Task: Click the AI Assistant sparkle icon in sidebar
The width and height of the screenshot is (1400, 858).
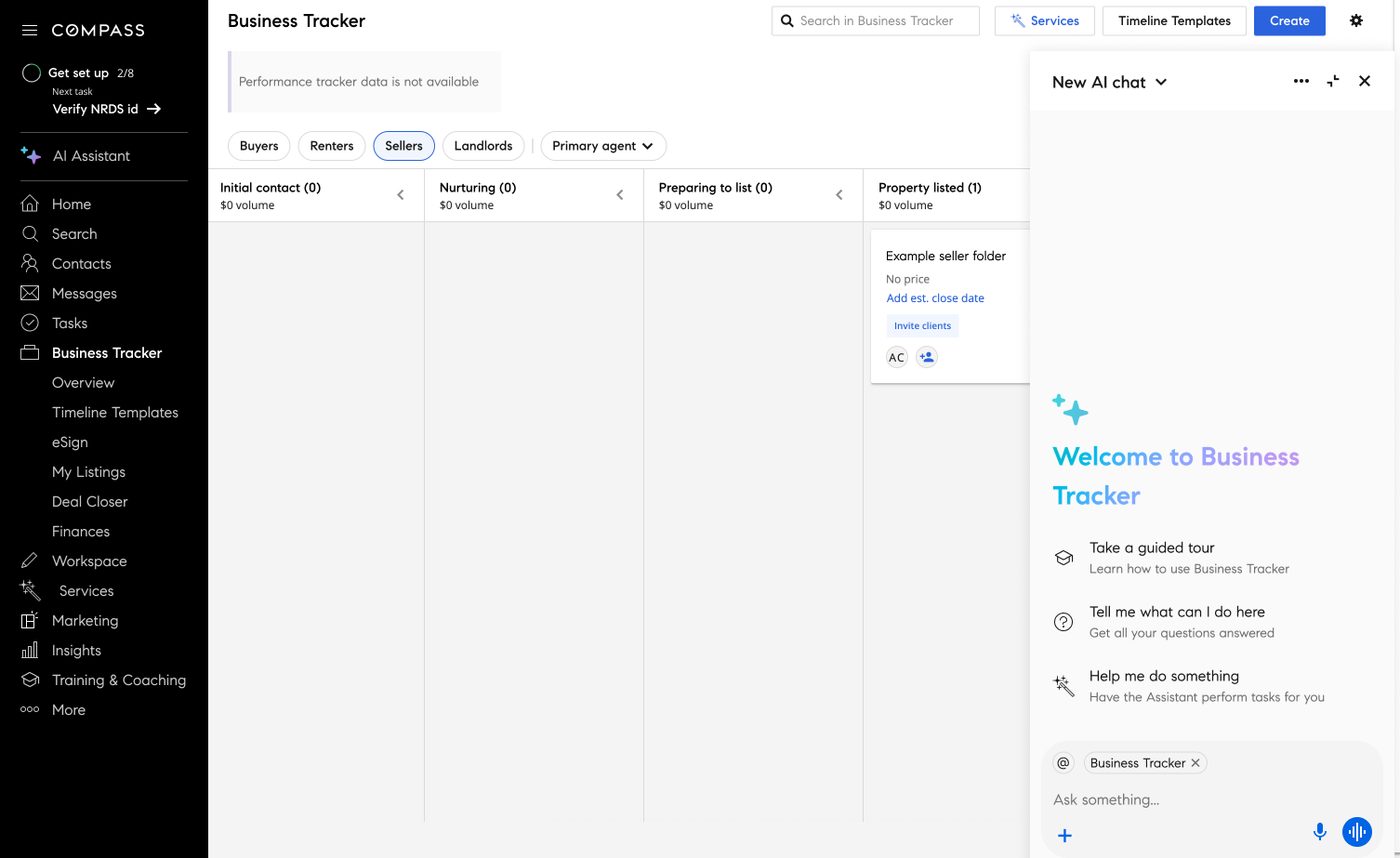Action: pos(31,156)
